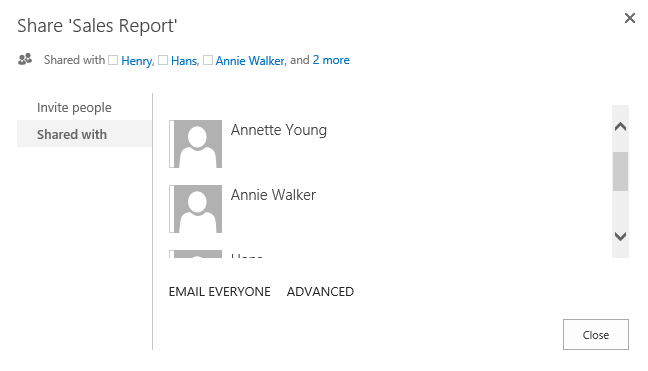The height and width of the screenshot is (371, 648).
Task: Switch to the Invite people tab
Action: pyautogui.click(x=74, y=107)
